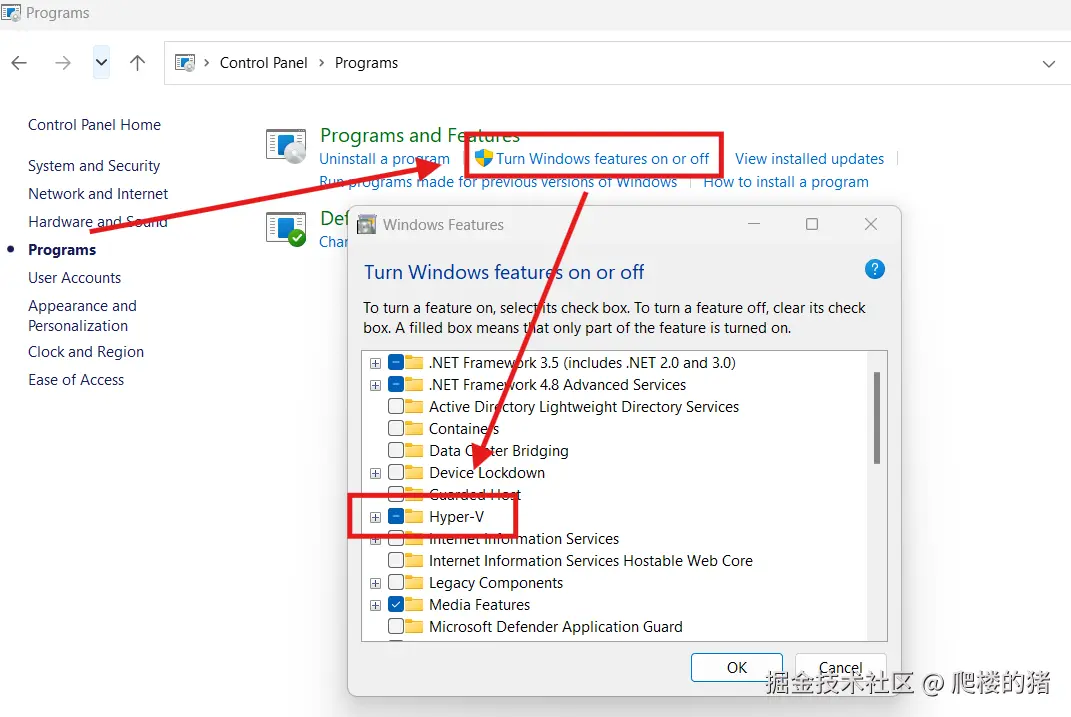Screen dimensions: 1071x717
Task: Click the Default Programs icon
Action: [286, 229]
